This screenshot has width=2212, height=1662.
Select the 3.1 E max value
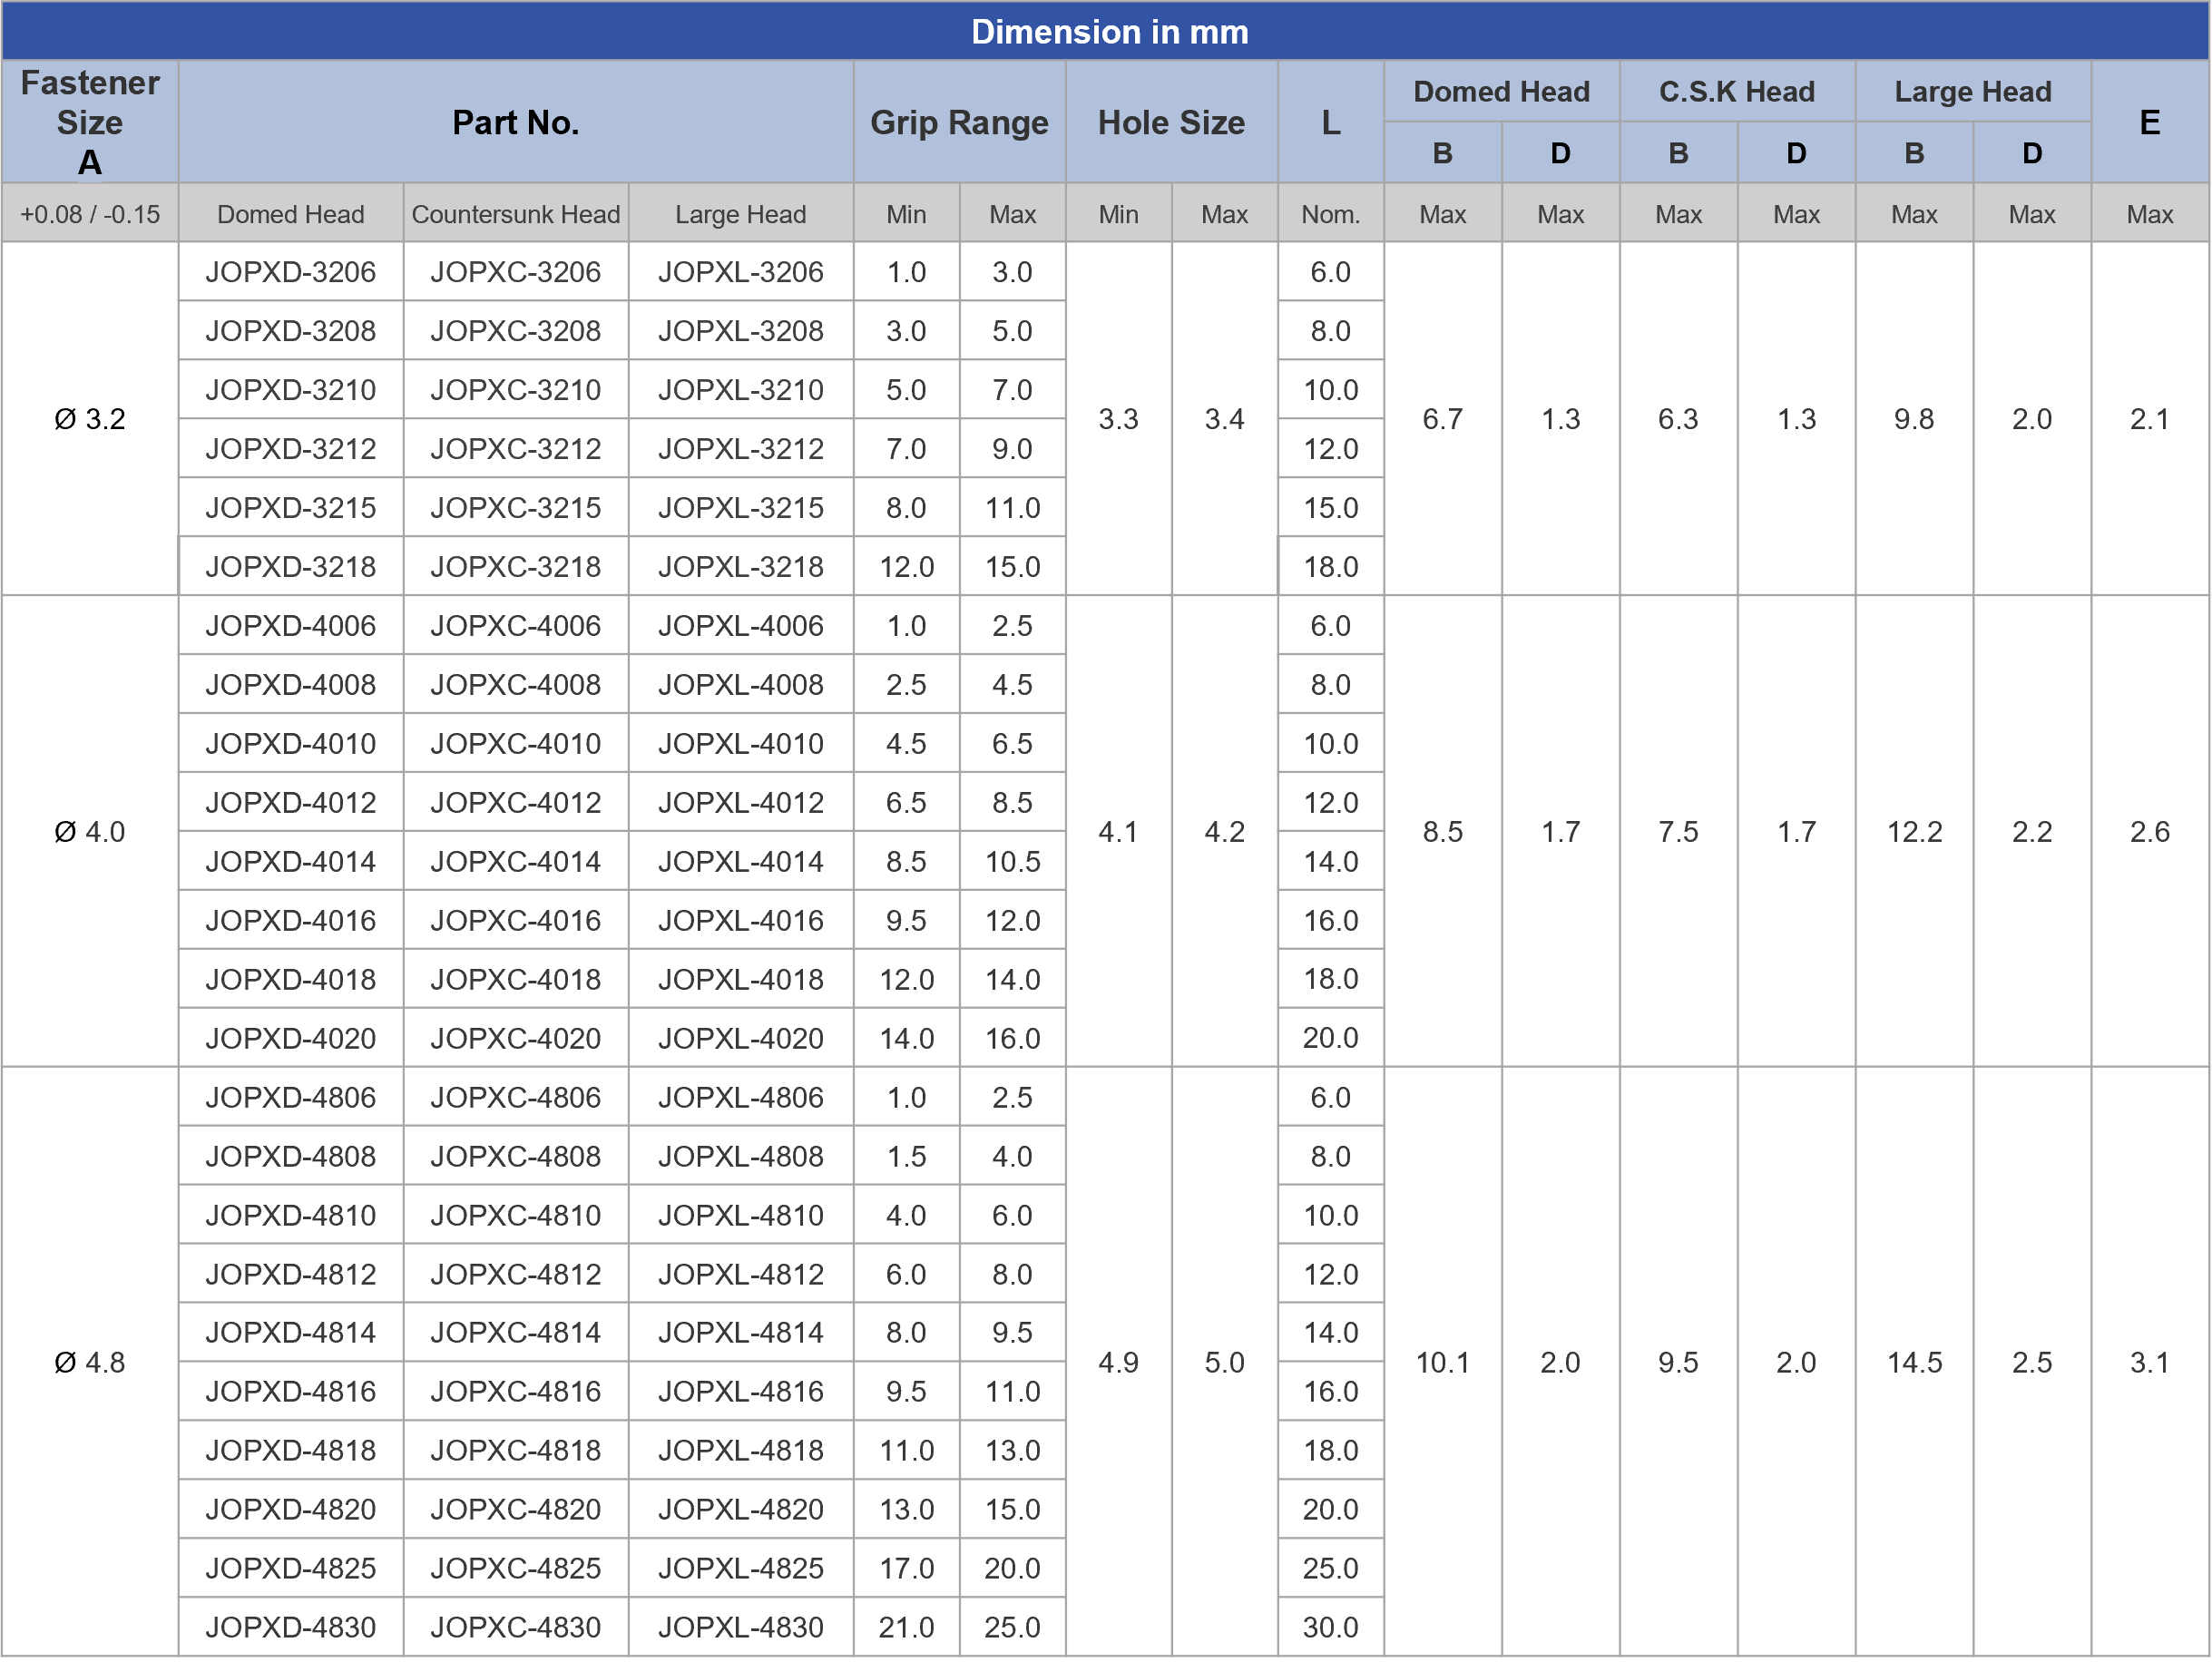(2150, 1363)
